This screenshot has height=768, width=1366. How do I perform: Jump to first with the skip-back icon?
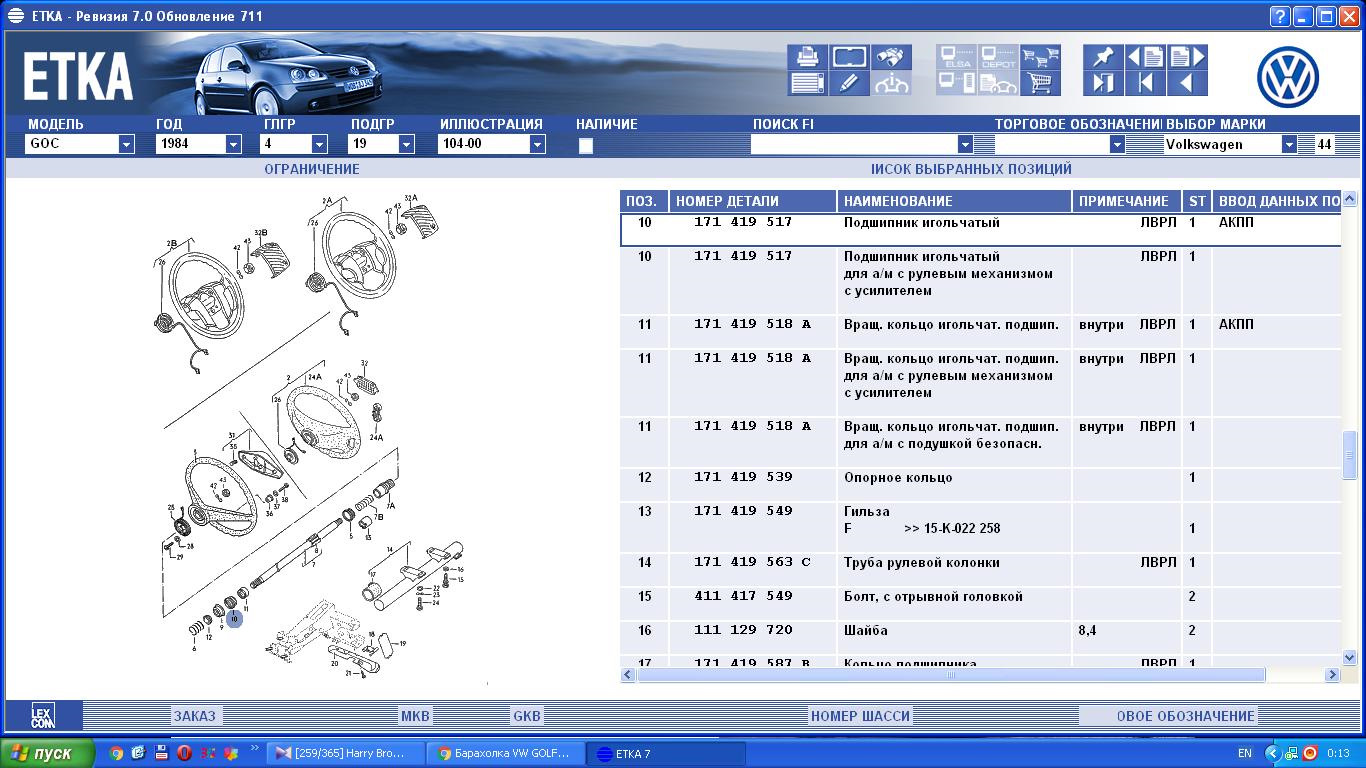[1145, 83]
